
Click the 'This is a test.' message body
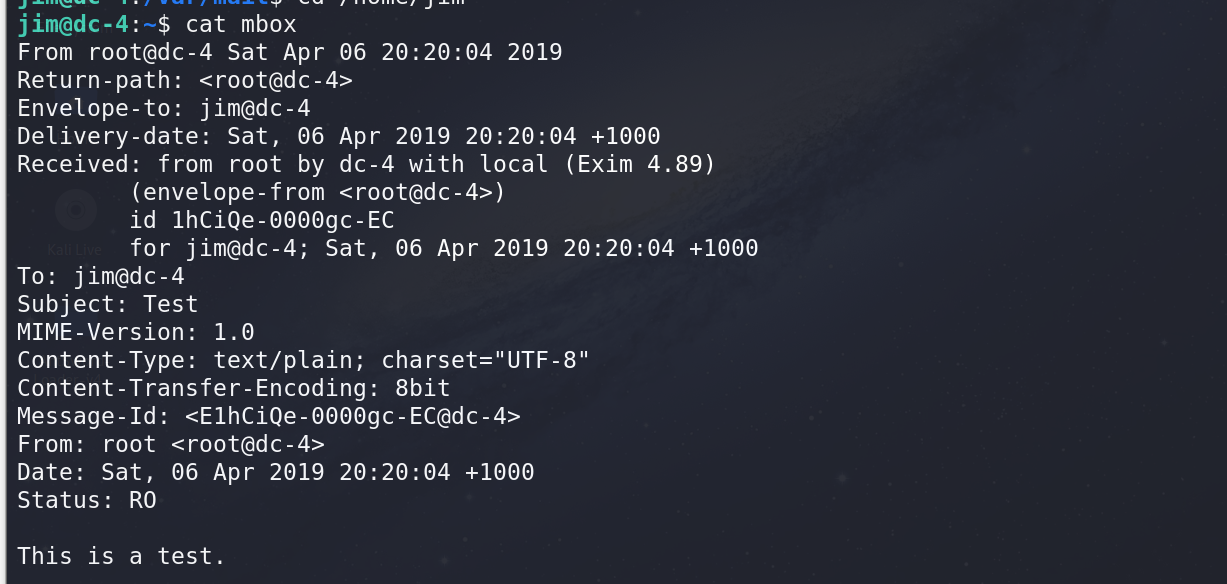(x=122, y=556)
